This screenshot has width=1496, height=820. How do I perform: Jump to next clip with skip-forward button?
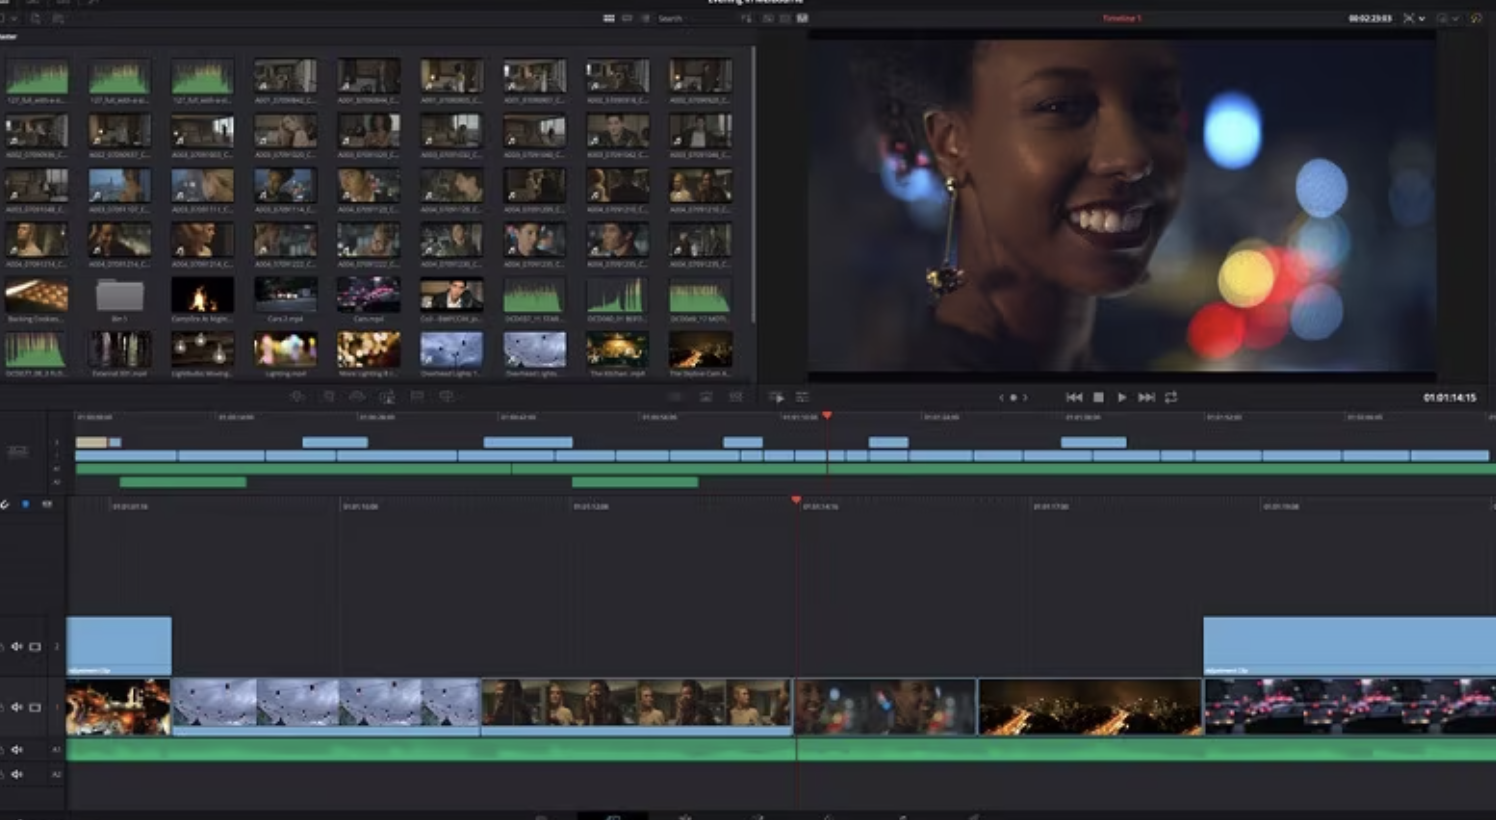click(x=1147, y=397)
